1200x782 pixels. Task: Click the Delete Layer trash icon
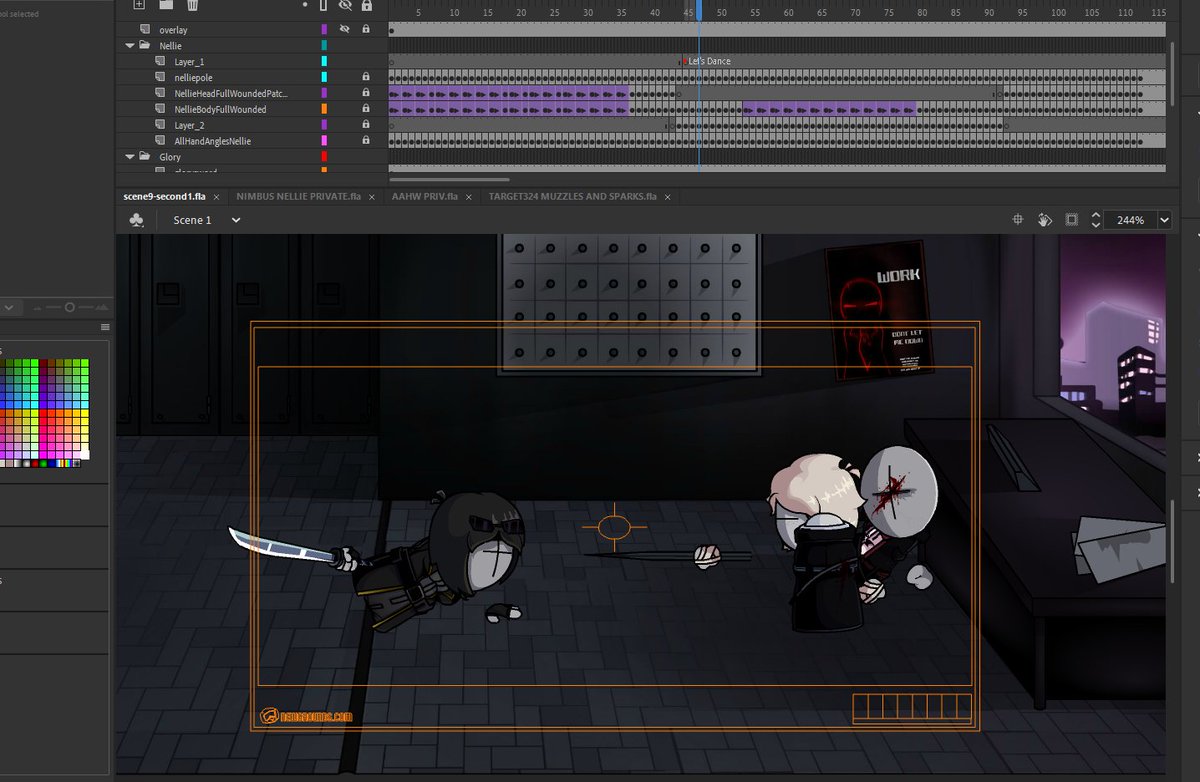pyautogui.click(x=193, y=5)
